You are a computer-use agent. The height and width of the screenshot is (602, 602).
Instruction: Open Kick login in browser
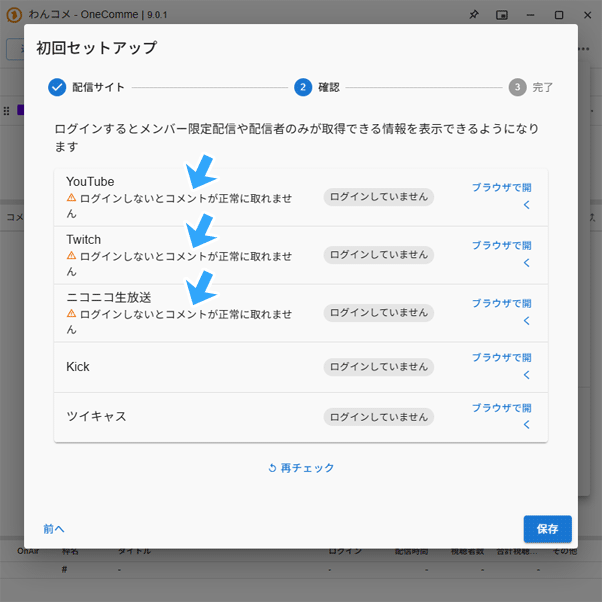(501, 366)
